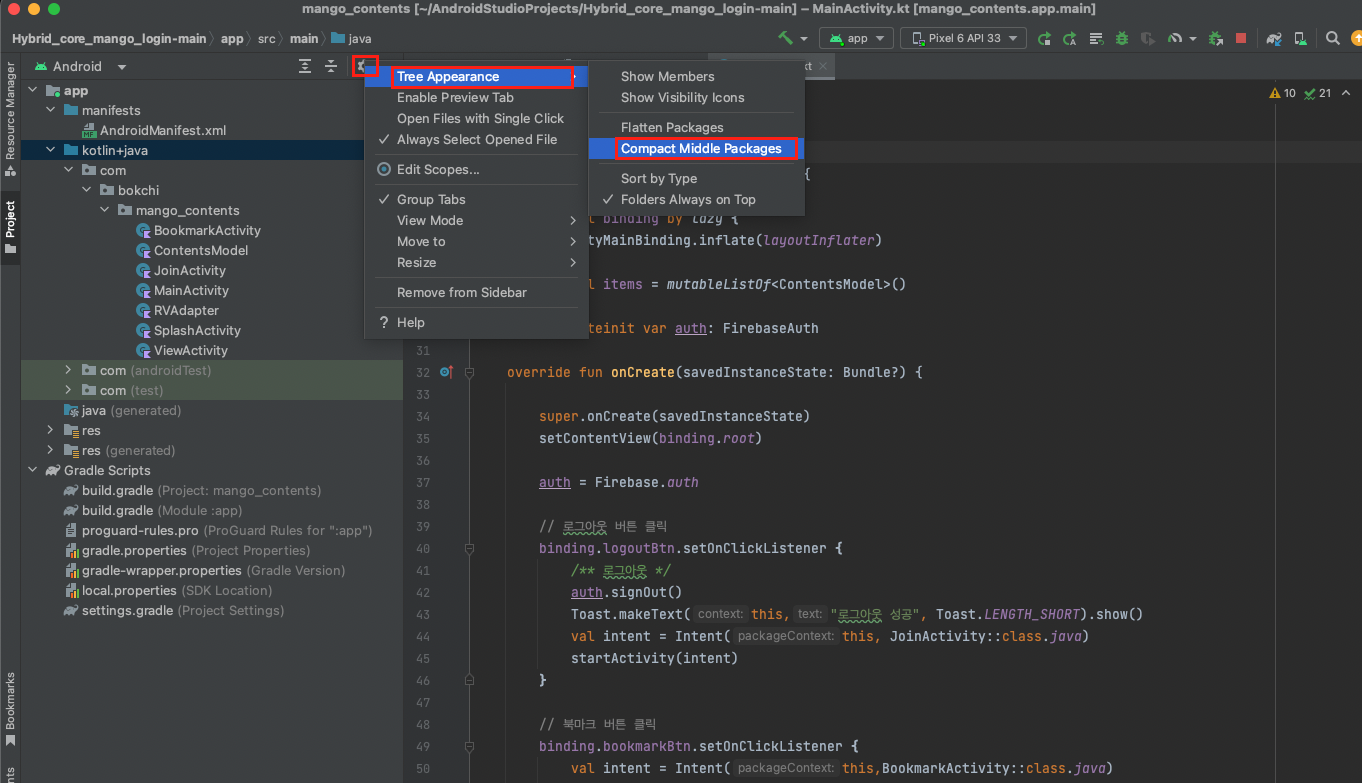Toggle the Group Tabs option

(431, 200)
